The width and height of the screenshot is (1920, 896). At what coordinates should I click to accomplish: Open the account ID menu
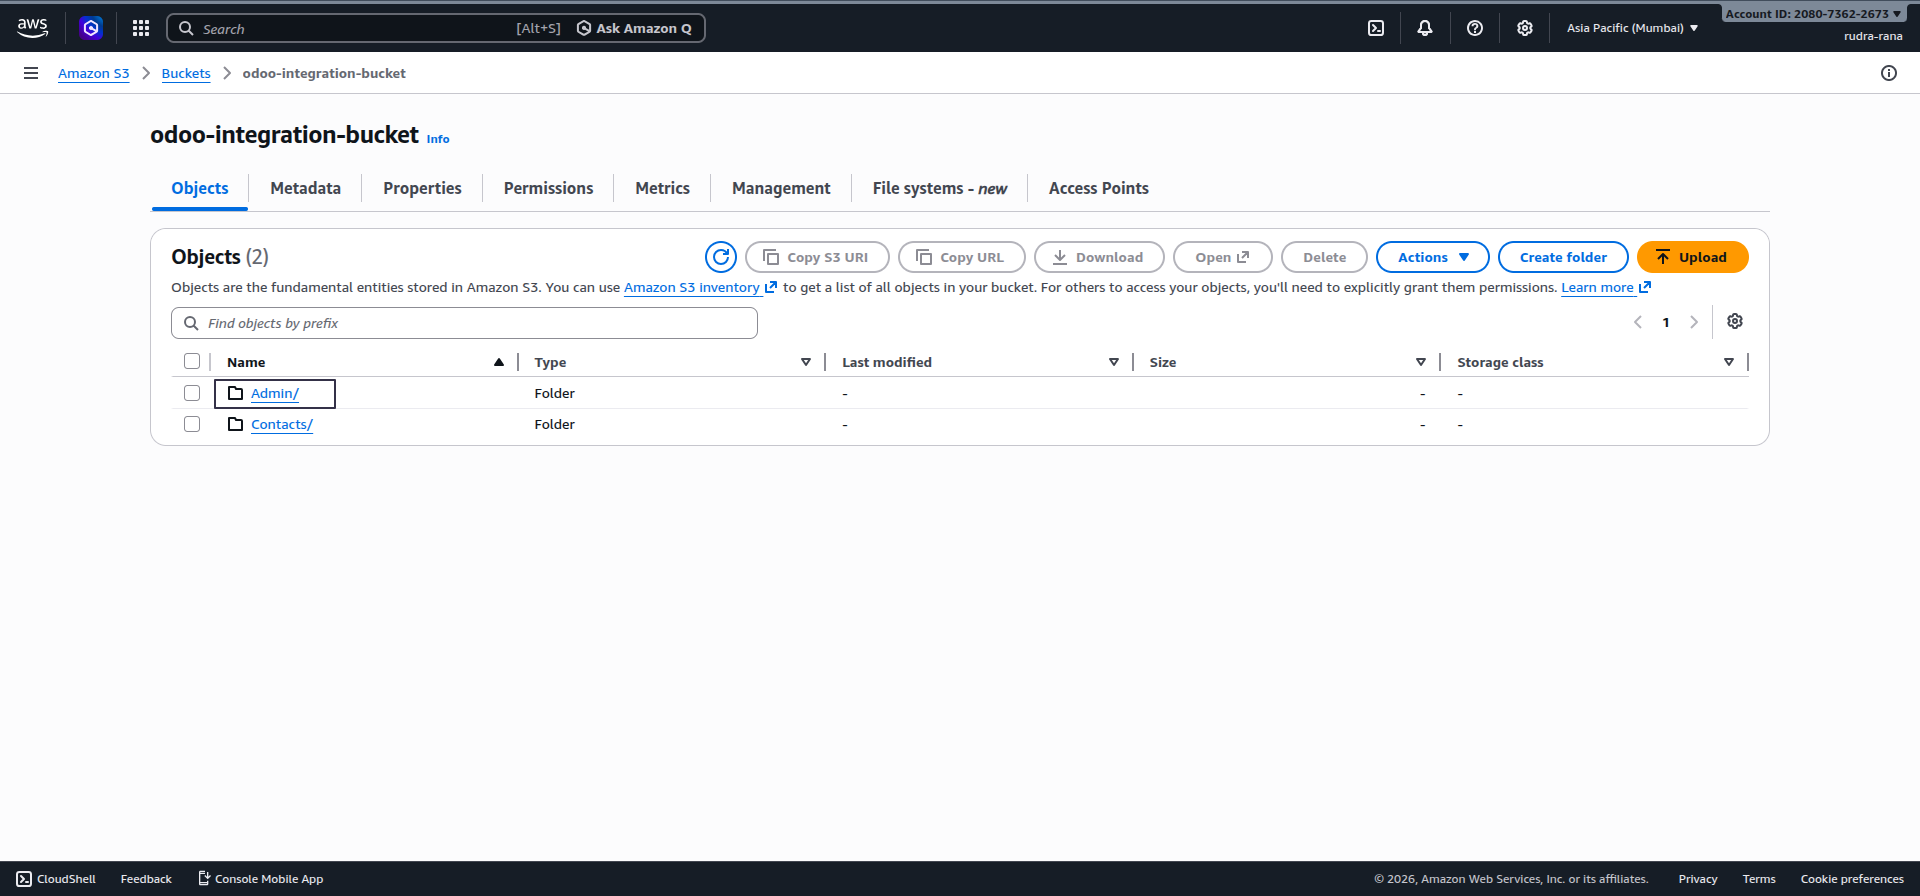pos(1813,14)
